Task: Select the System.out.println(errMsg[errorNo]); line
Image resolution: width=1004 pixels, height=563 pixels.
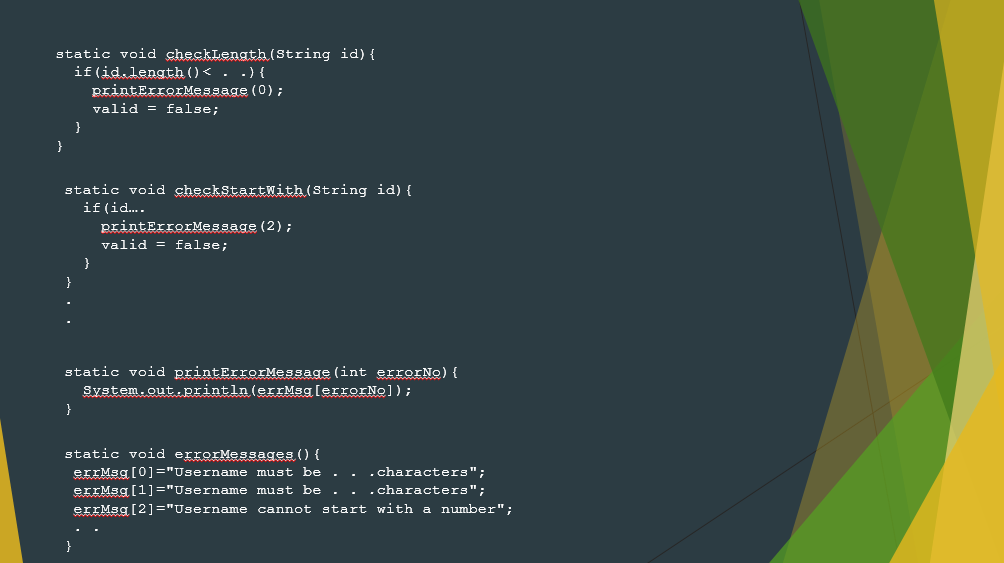Action: (x=247, y=391)
